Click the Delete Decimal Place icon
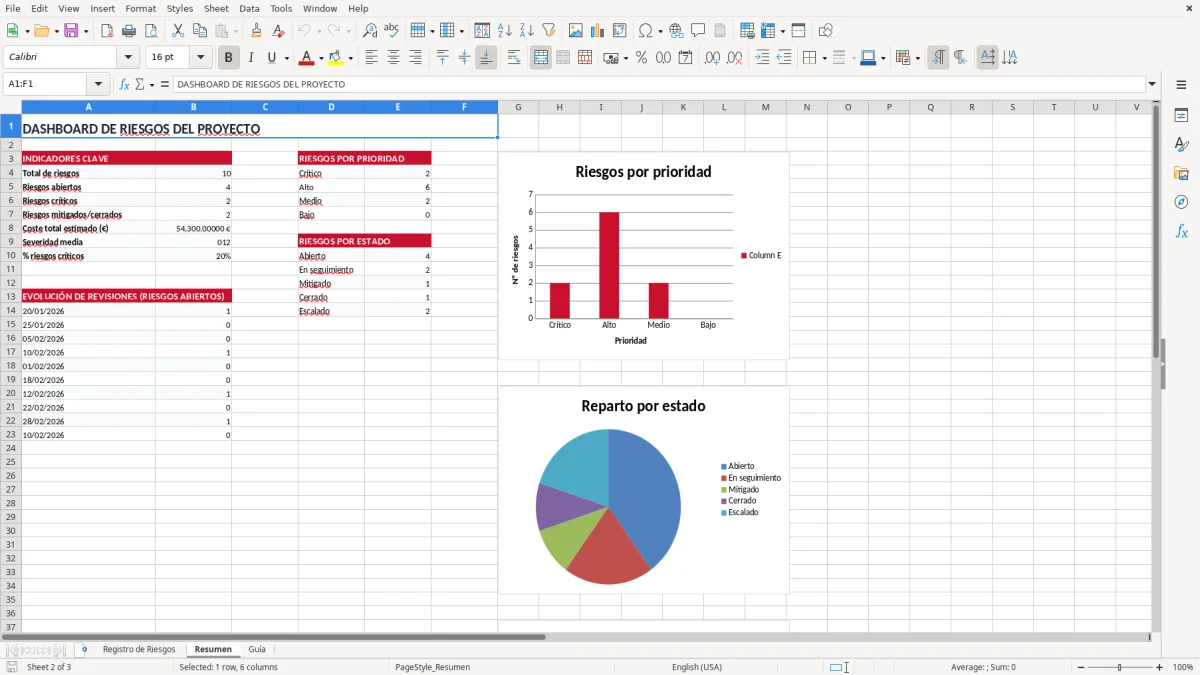The image size is (1200, 675). [x=734, y=58]
